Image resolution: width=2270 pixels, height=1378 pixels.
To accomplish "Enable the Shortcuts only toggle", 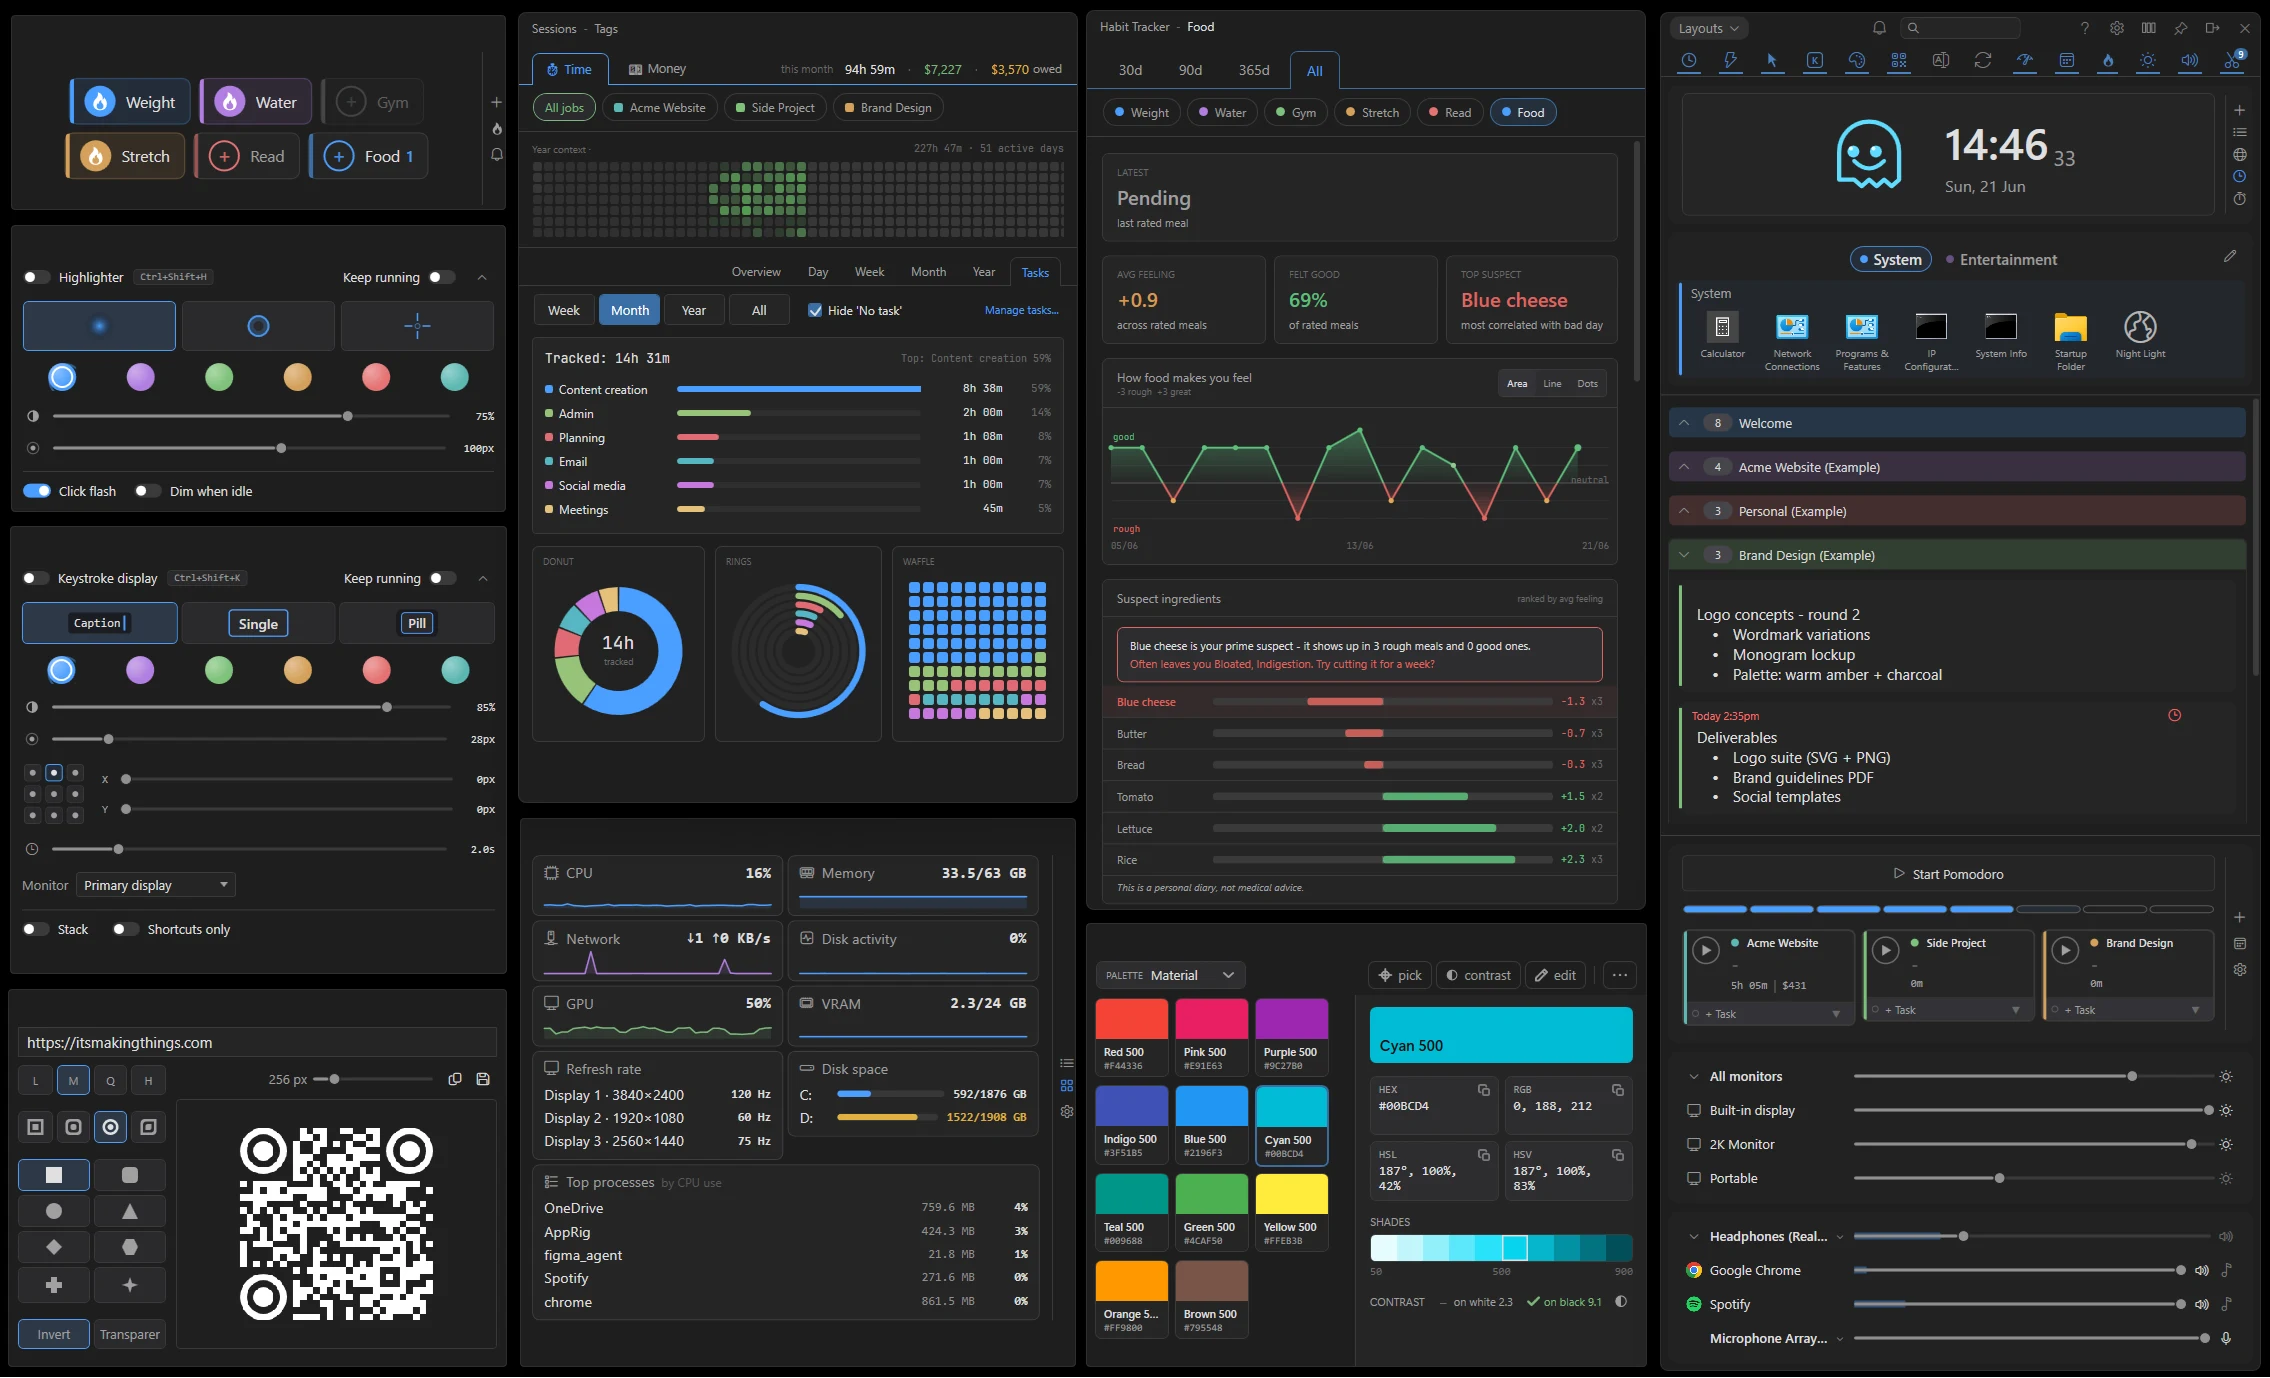I will (x=126, y=929).
